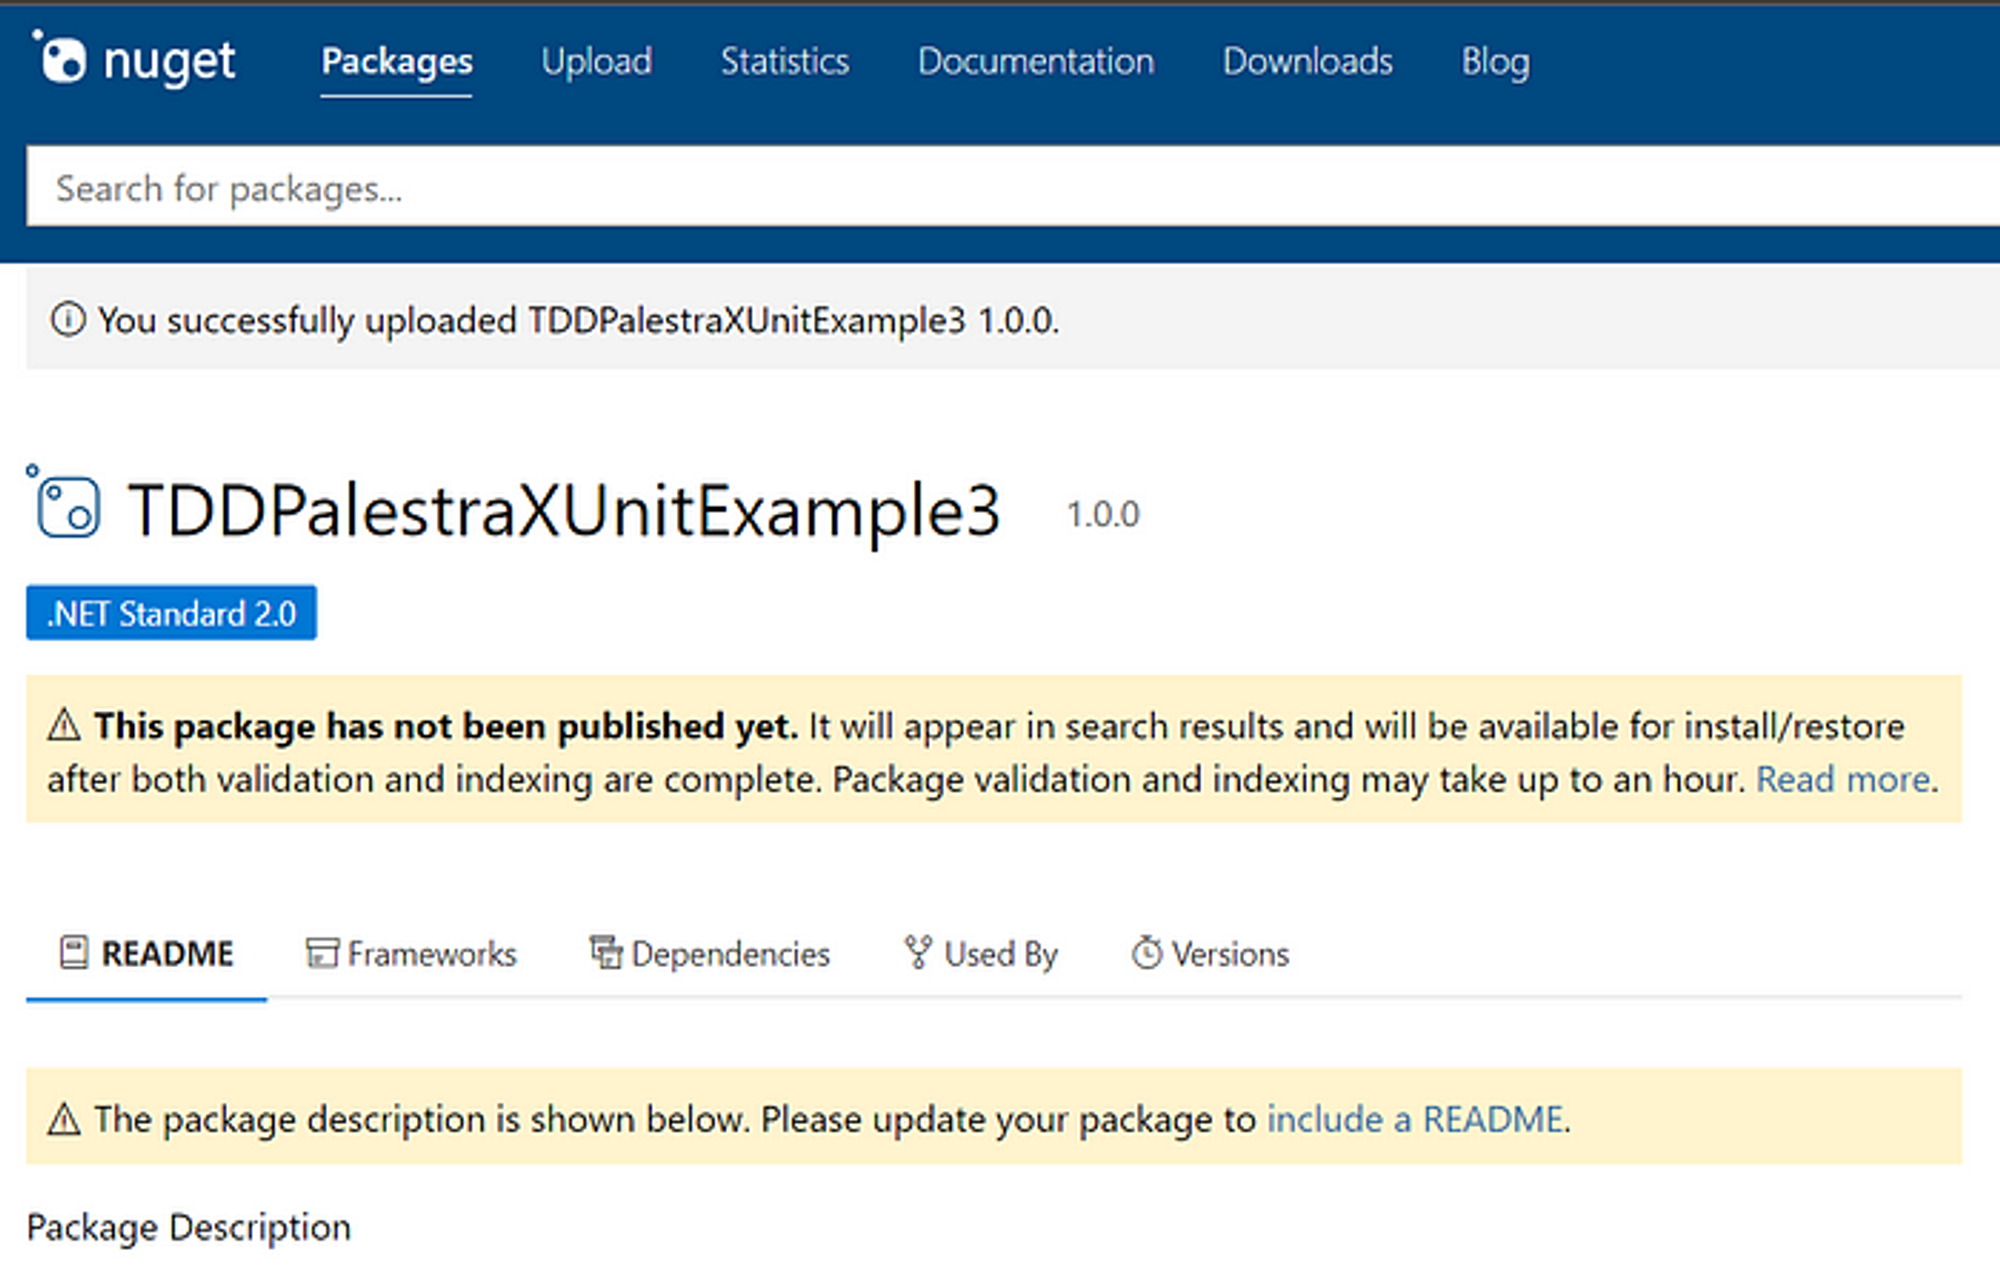
Task: Open the Statistics page
Action: tap(785, 62)
